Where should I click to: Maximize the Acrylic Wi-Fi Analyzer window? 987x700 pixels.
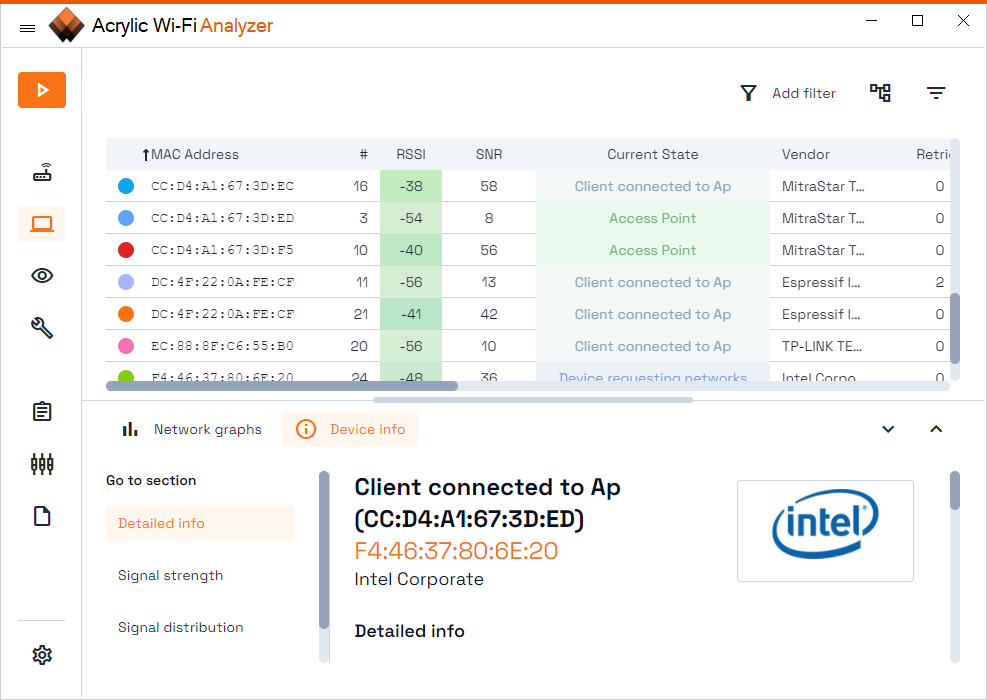point(918,21)
